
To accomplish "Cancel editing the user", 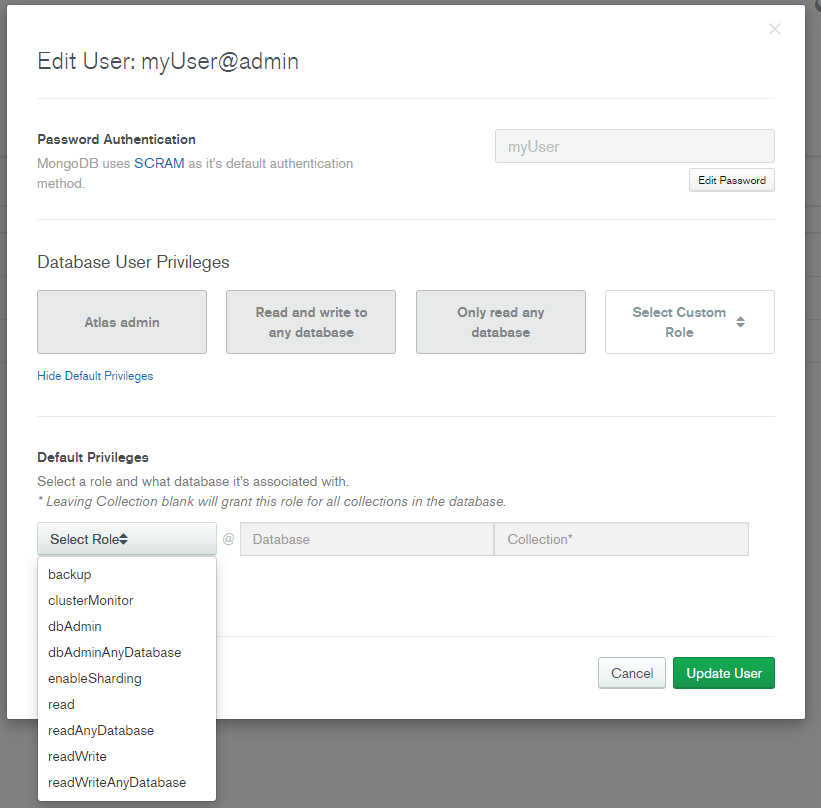I will [x=632, y=673].
